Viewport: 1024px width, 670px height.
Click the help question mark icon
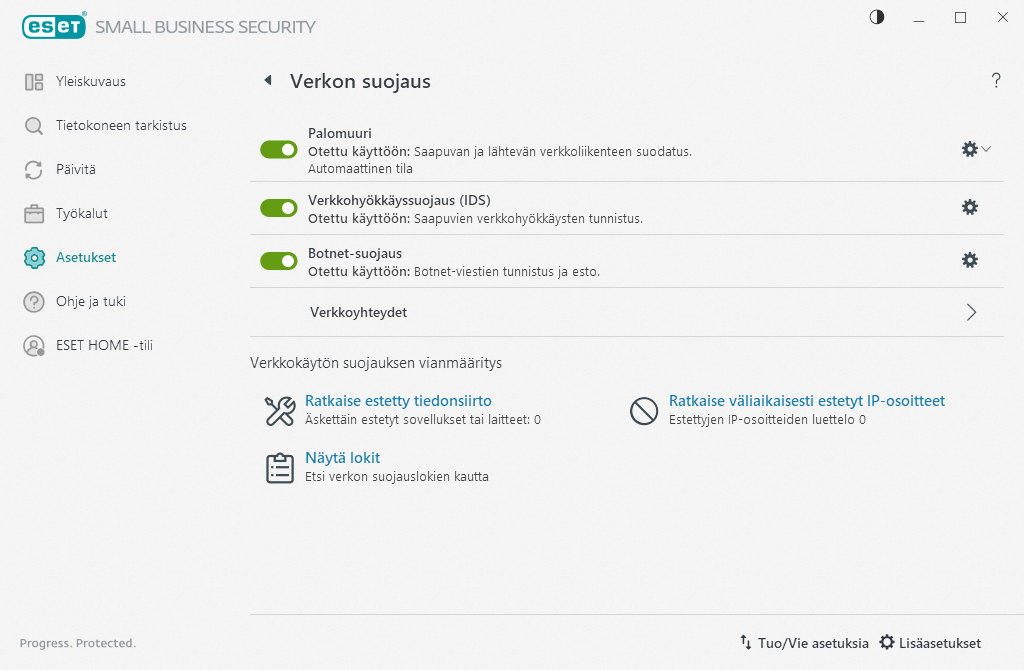(996, 81)
